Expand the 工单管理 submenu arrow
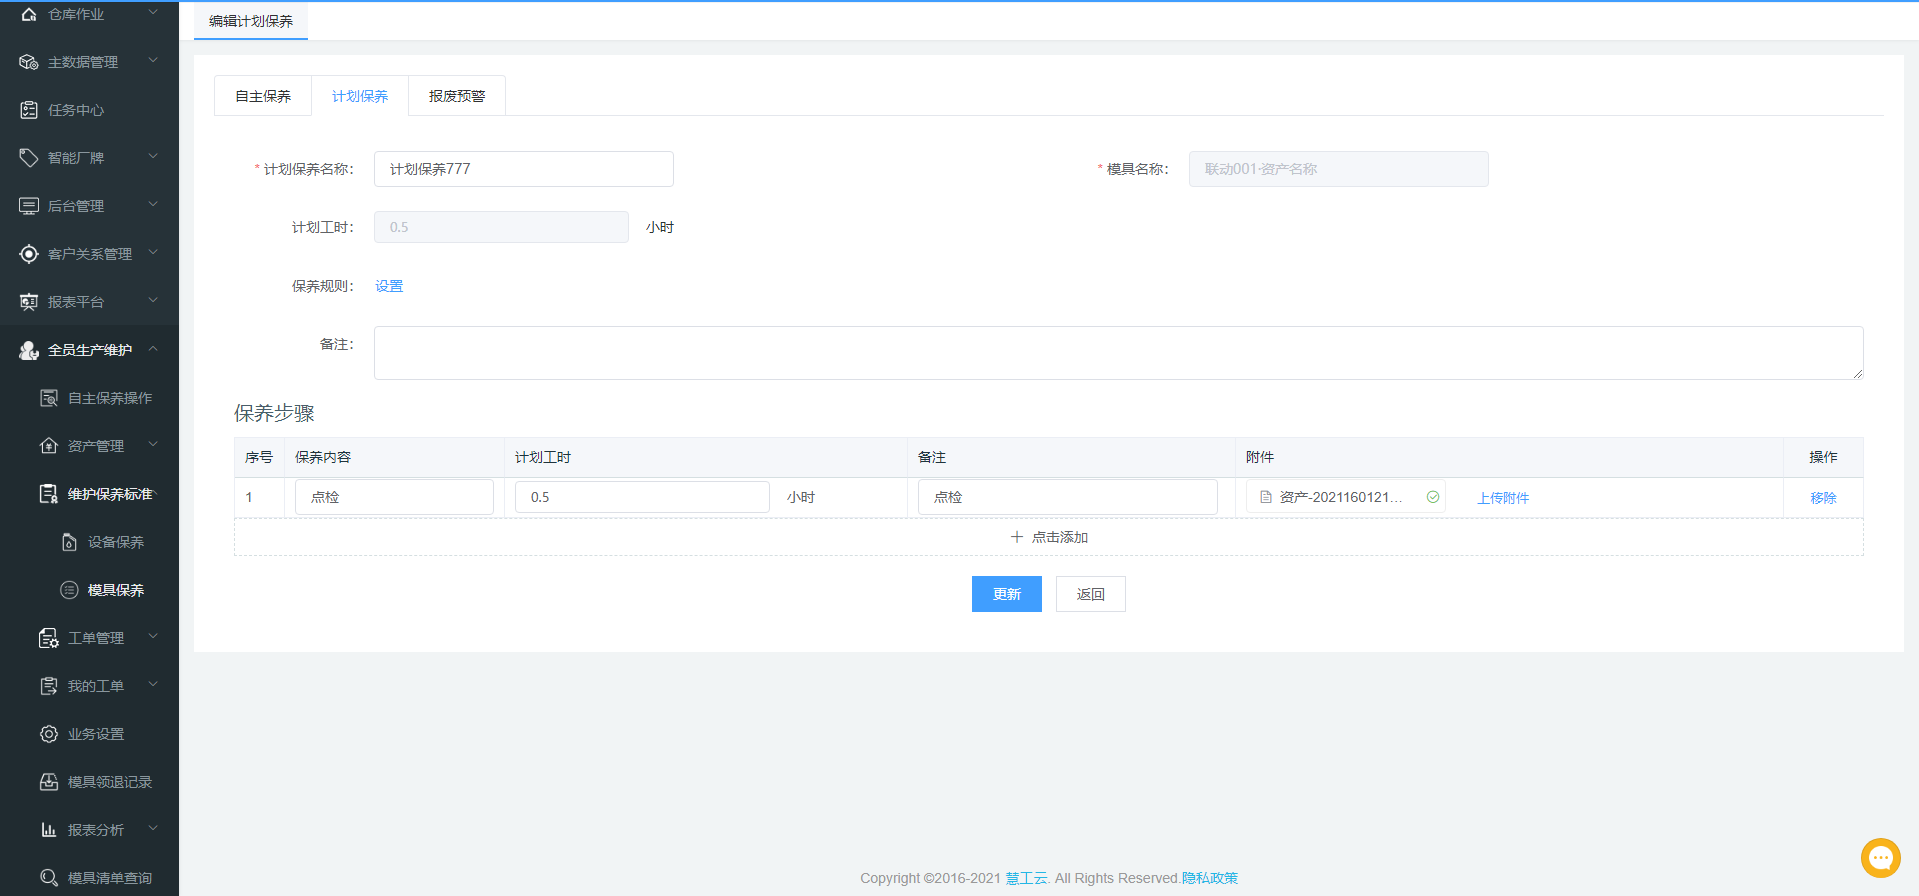 pos(153,637)
